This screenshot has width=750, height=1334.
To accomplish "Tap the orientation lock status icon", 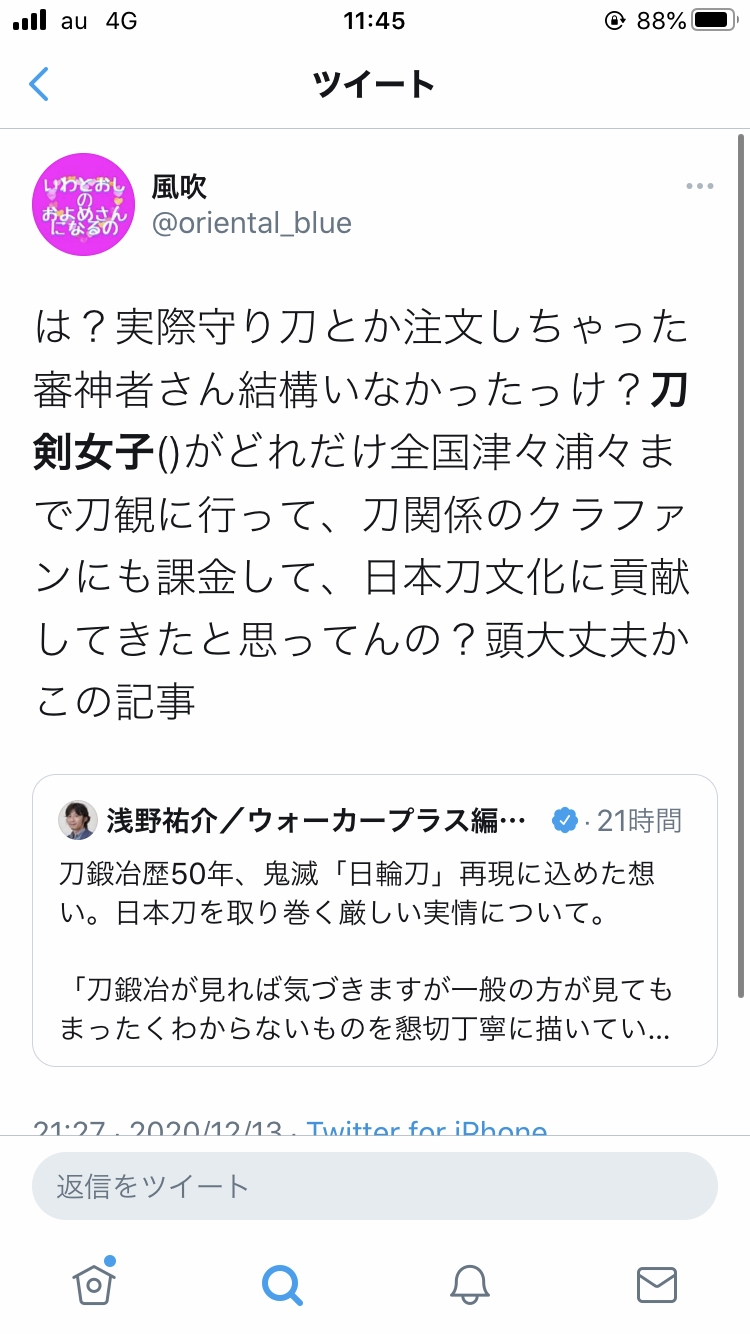I will point(615,20).
